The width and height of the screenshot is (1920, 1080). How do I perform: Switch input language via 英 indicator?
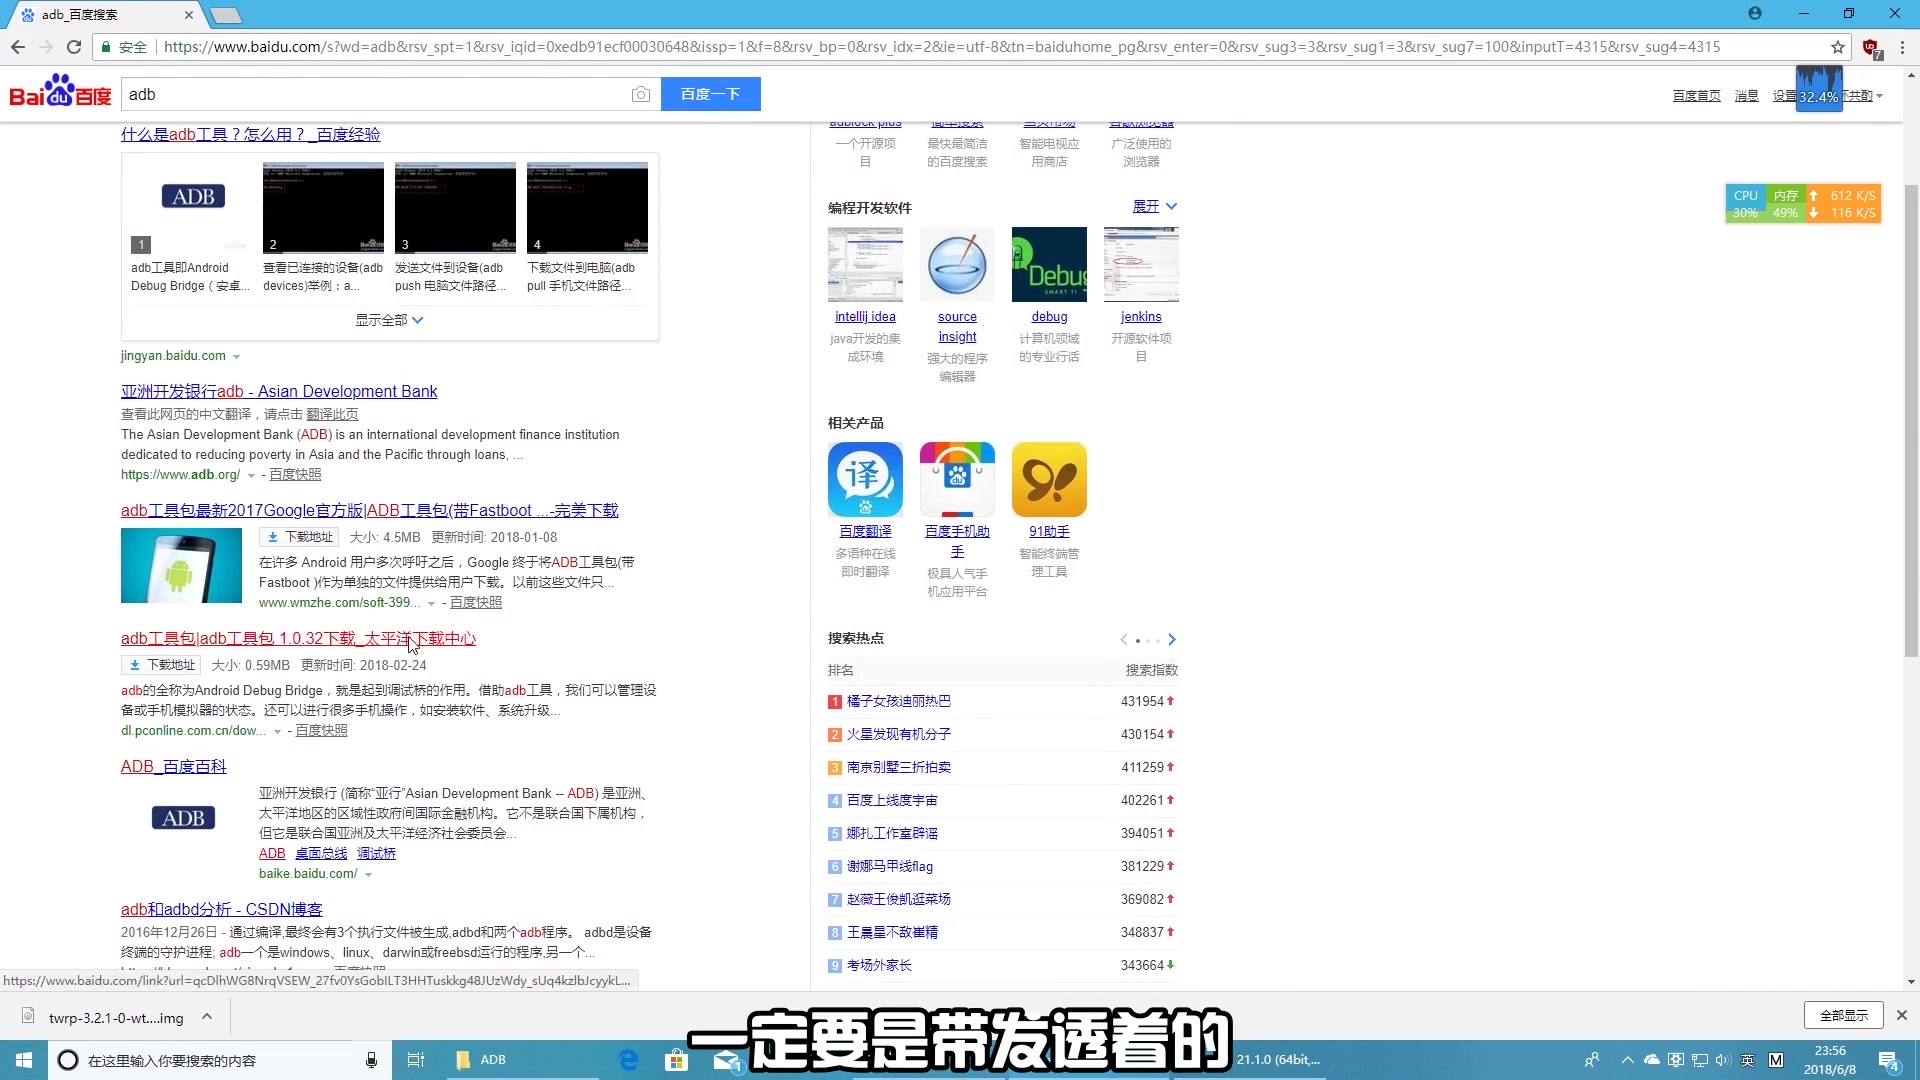tap(1747, 1059)
